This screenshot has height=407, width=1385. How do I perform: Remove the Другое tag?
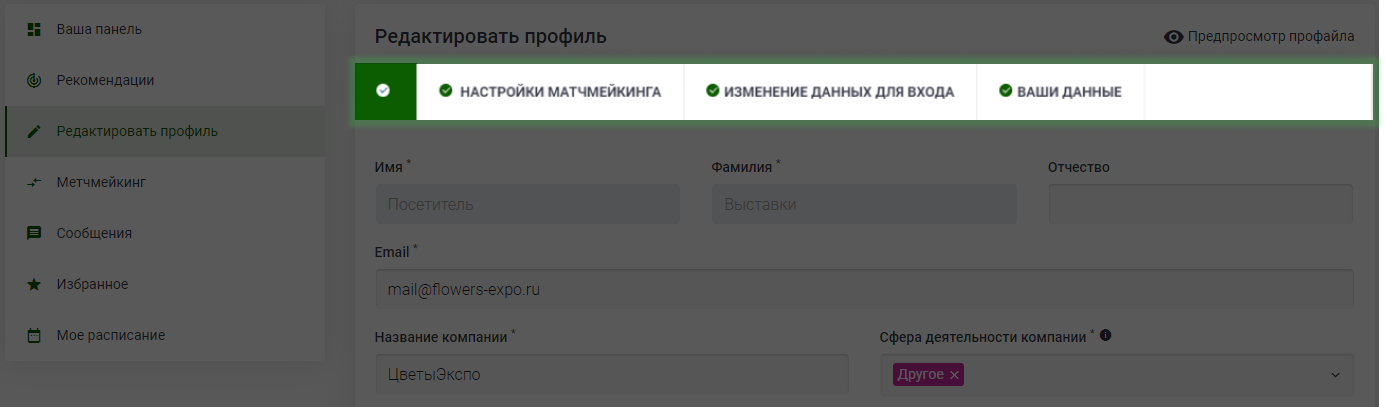click(954, 375)
